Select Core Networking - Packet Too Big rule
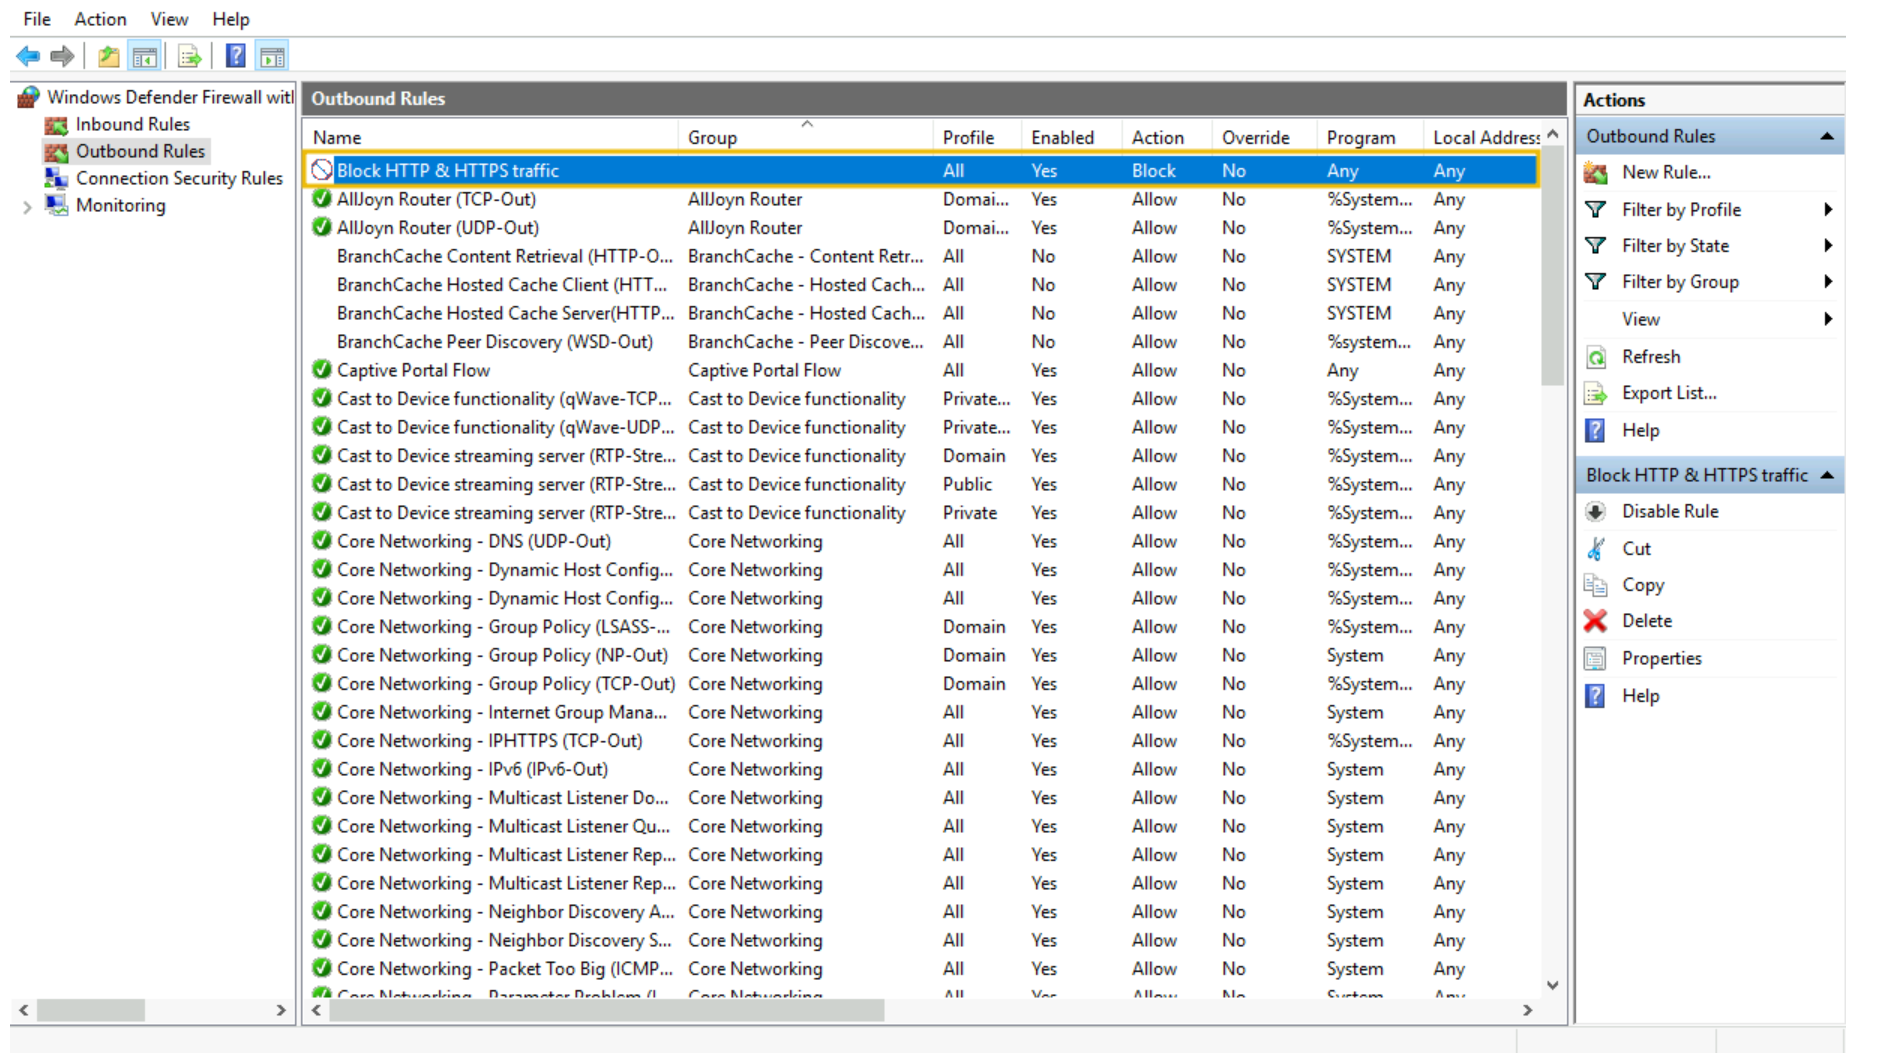The image size is (1884, 1053). [x=922, y=968]
